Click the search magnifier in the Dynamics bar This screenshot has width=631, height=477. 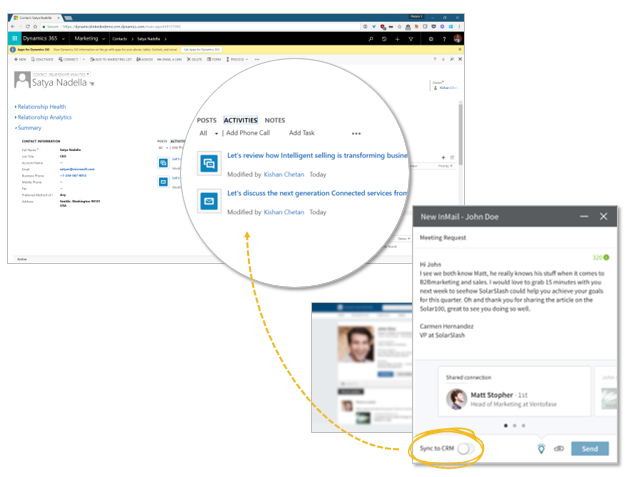pyautogui.click(x=371, y=39)
